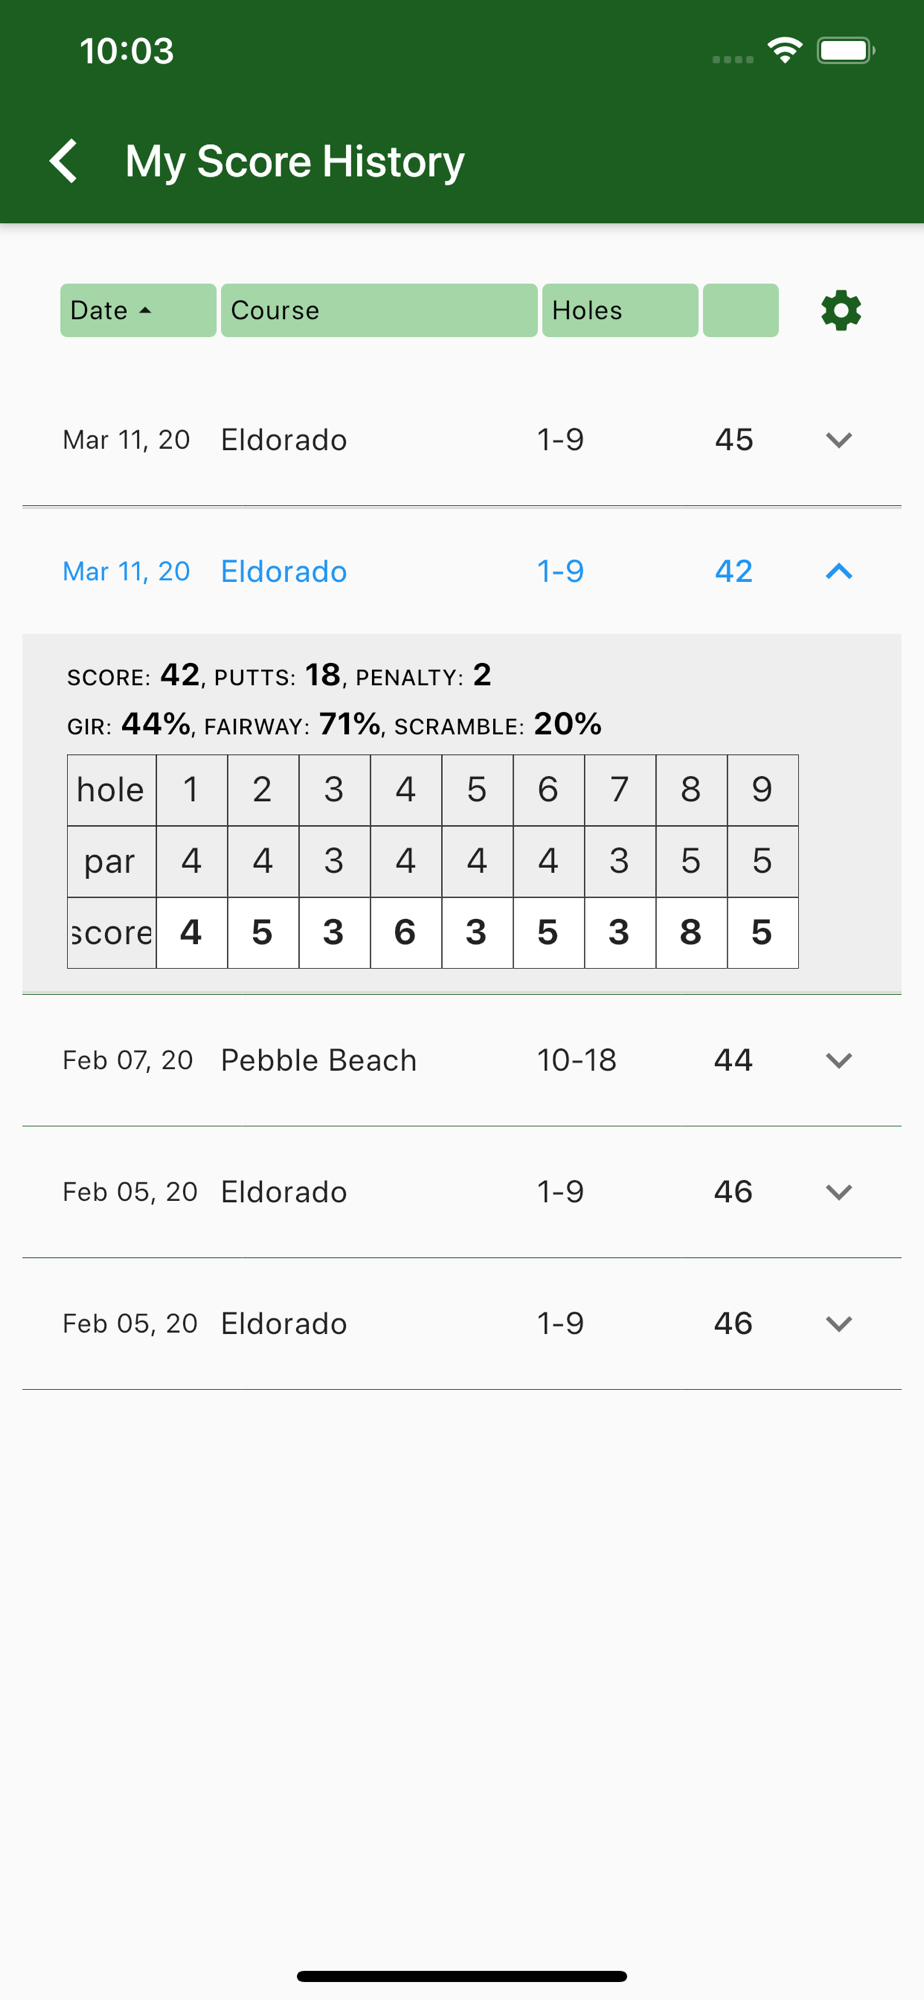Sort by the Date column header
Viewport: 924px width, 2000px height.
click(138, 310)
